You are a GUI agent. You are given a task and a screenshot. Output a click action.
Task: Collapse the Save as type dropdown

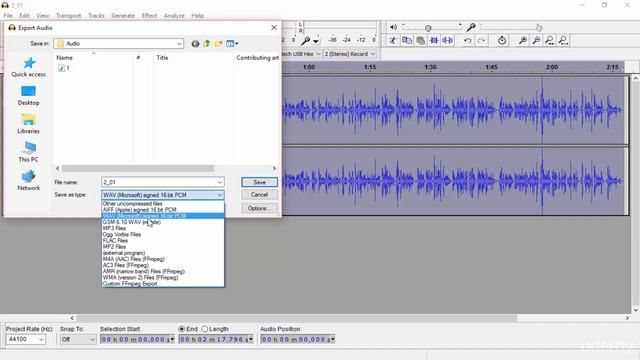point(220,195)
